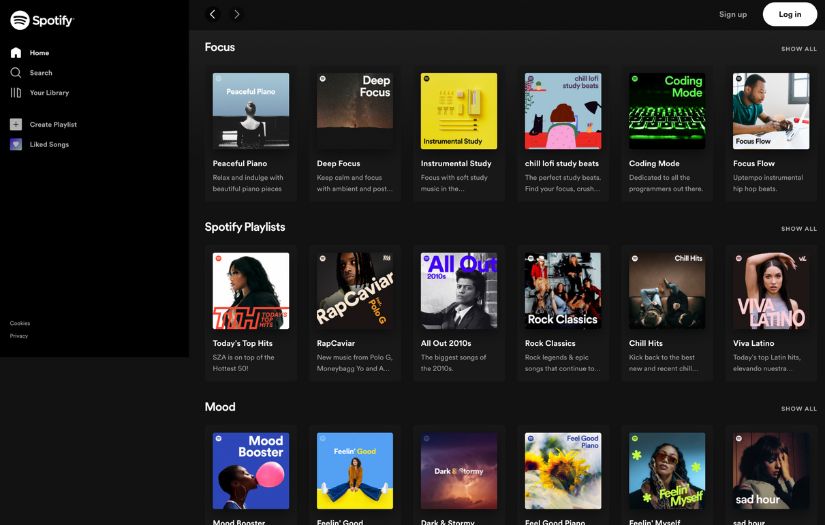Viewport: 825px width, 525px height.
Task: Open the Cookies link
Action: point(19,323)
